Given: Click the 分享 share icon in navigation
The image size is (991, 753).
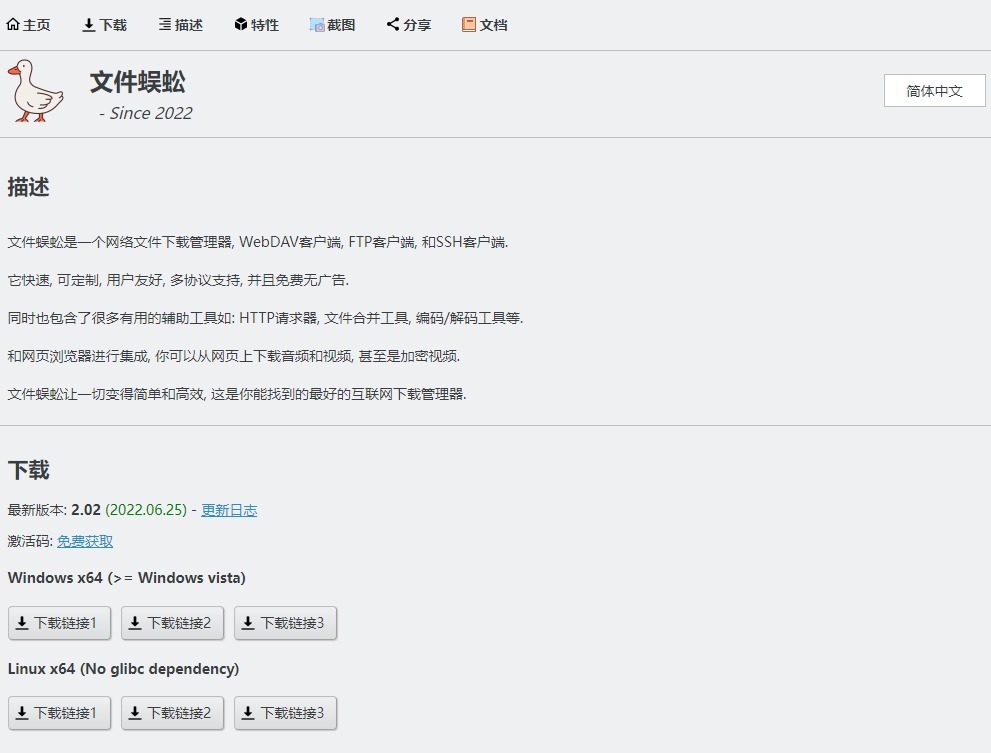Looking at the screenshot, I should tap(393, 24).
